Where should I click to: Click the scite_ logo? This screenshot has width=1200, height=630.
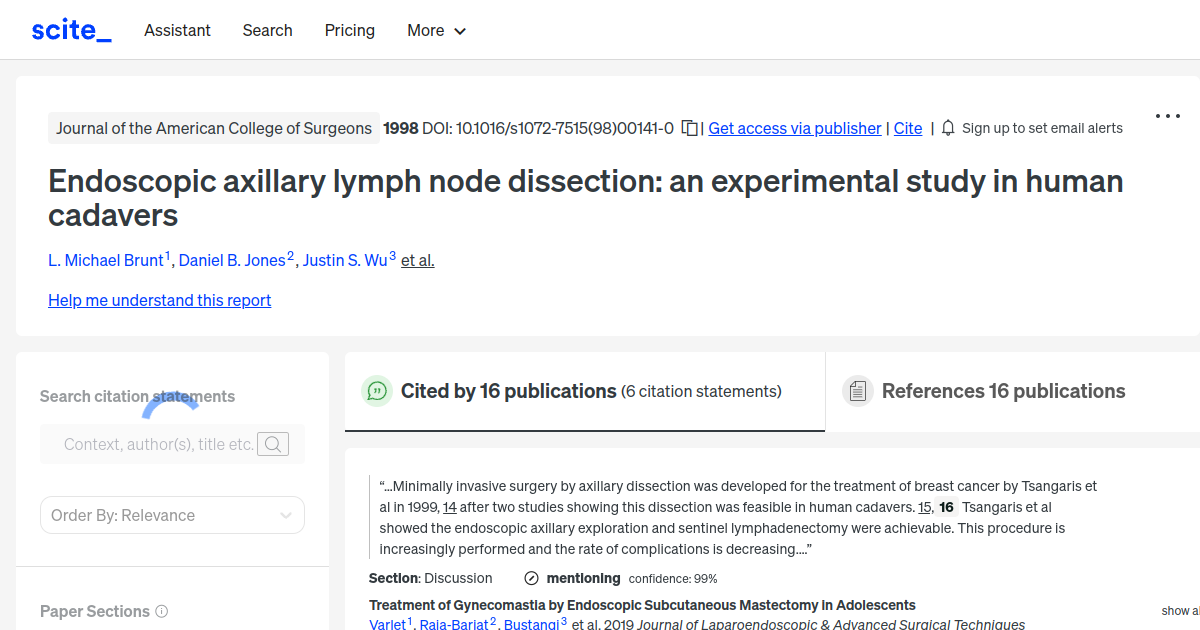tap(71, 30)
